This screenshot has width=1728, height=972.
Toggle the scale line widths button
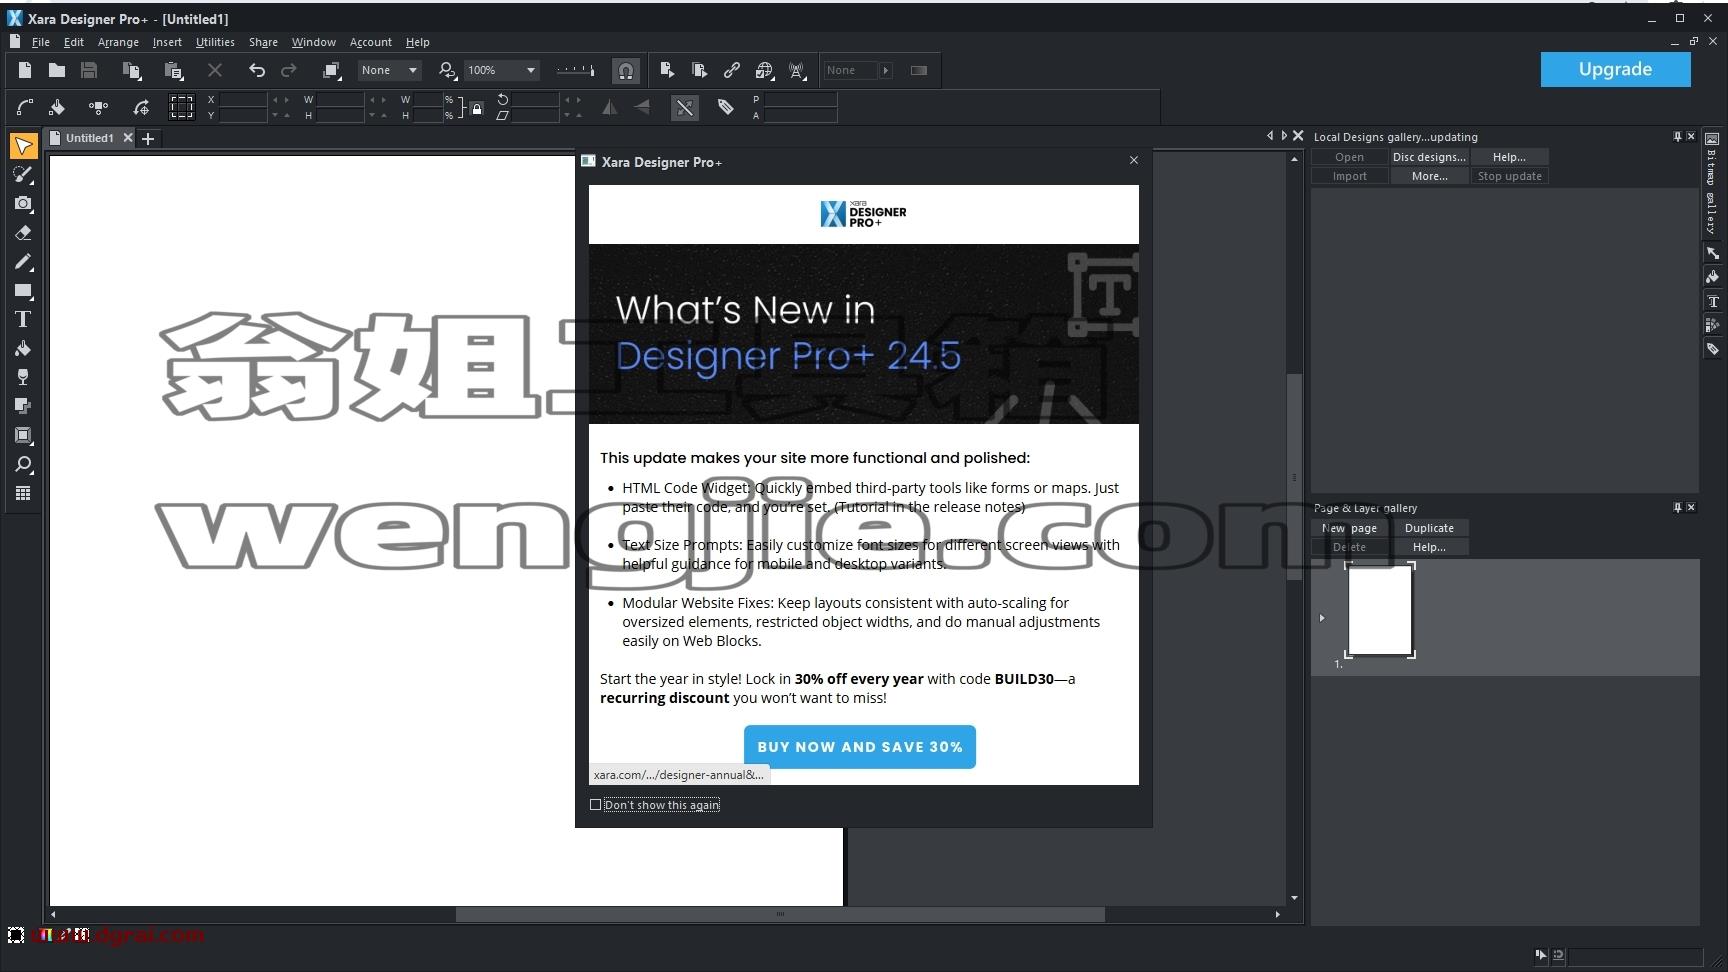pos(685,108)
